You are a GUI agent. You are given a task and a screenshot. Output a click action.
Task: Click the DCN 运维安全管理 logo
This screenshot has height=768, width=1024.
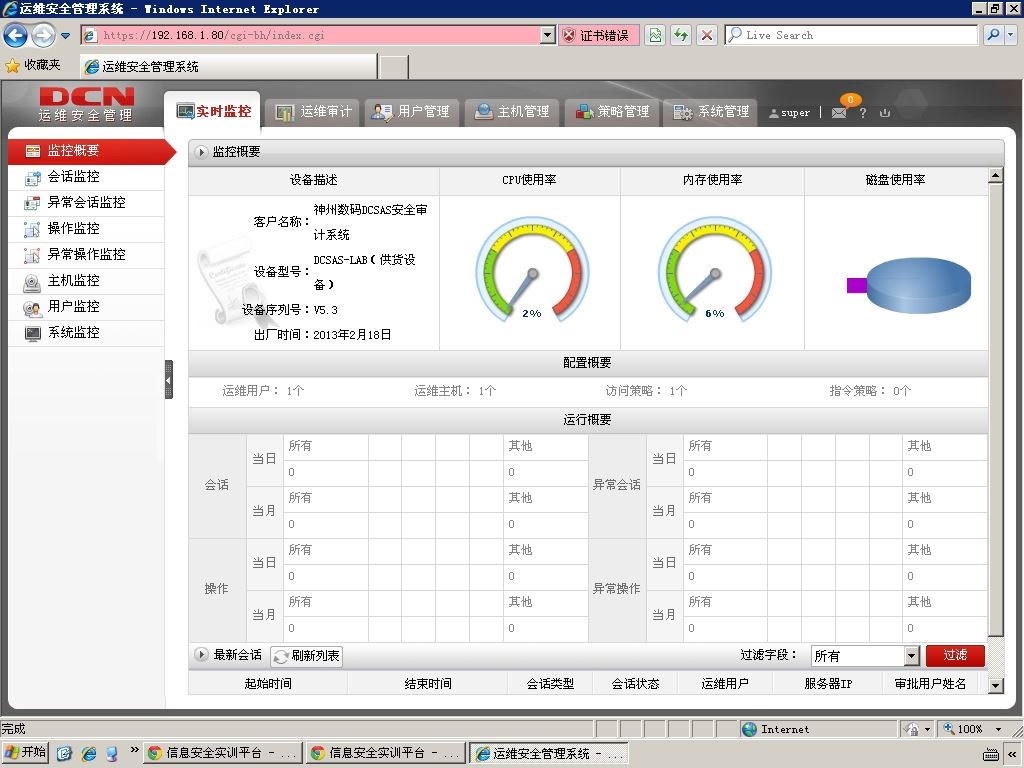click(86, 105)
